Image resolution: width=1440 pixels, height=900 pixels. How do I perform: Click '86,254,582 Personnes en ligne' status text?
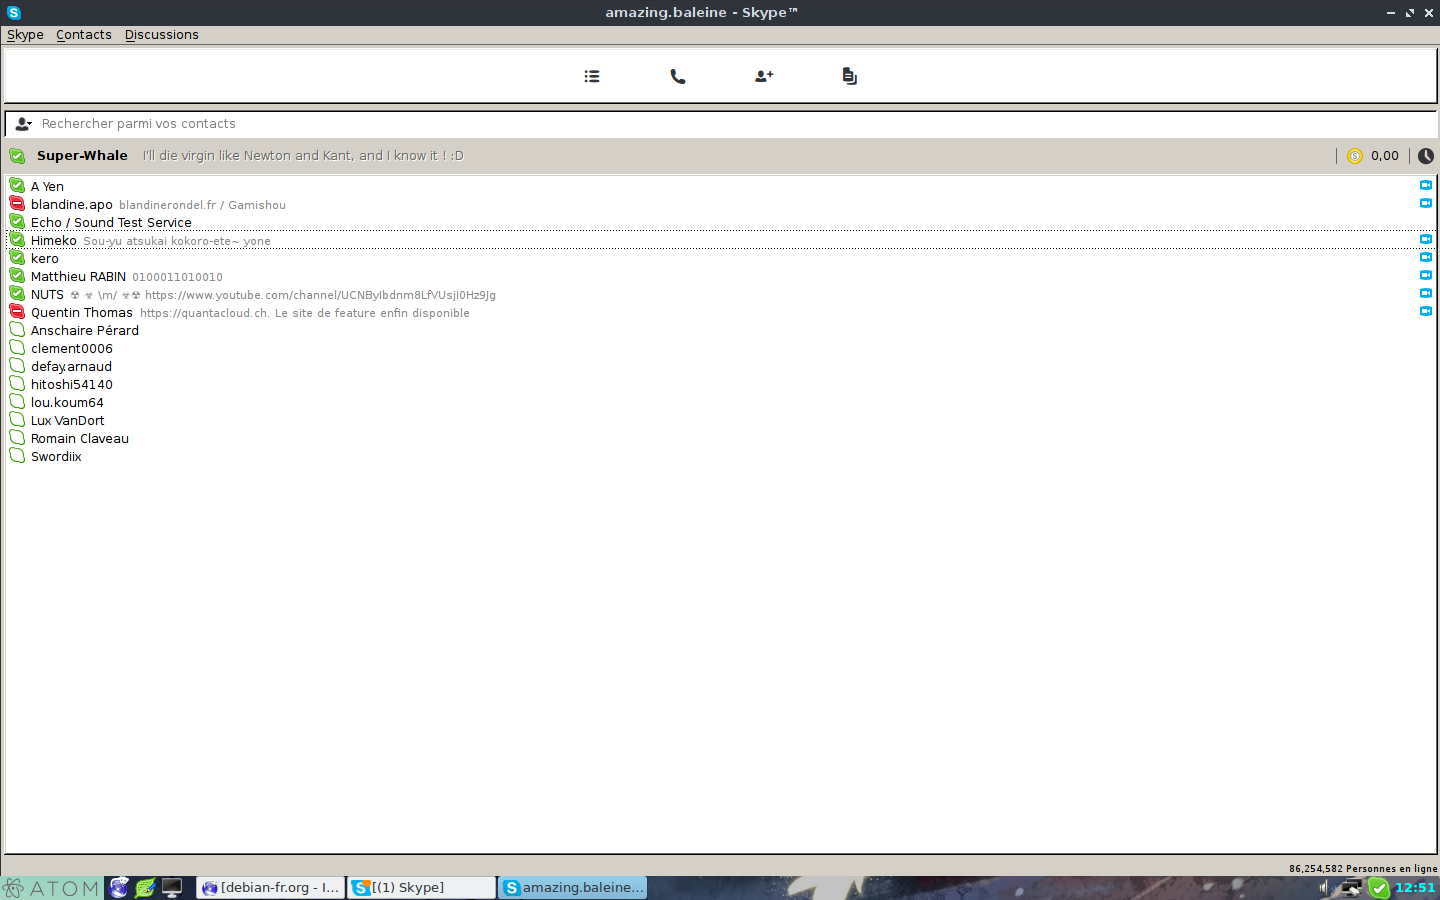tap(1363, 868)
